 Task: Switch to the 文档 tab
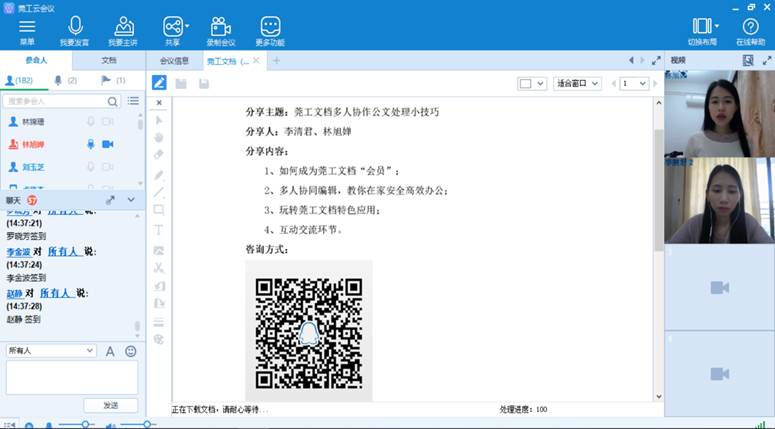[109, 61]
